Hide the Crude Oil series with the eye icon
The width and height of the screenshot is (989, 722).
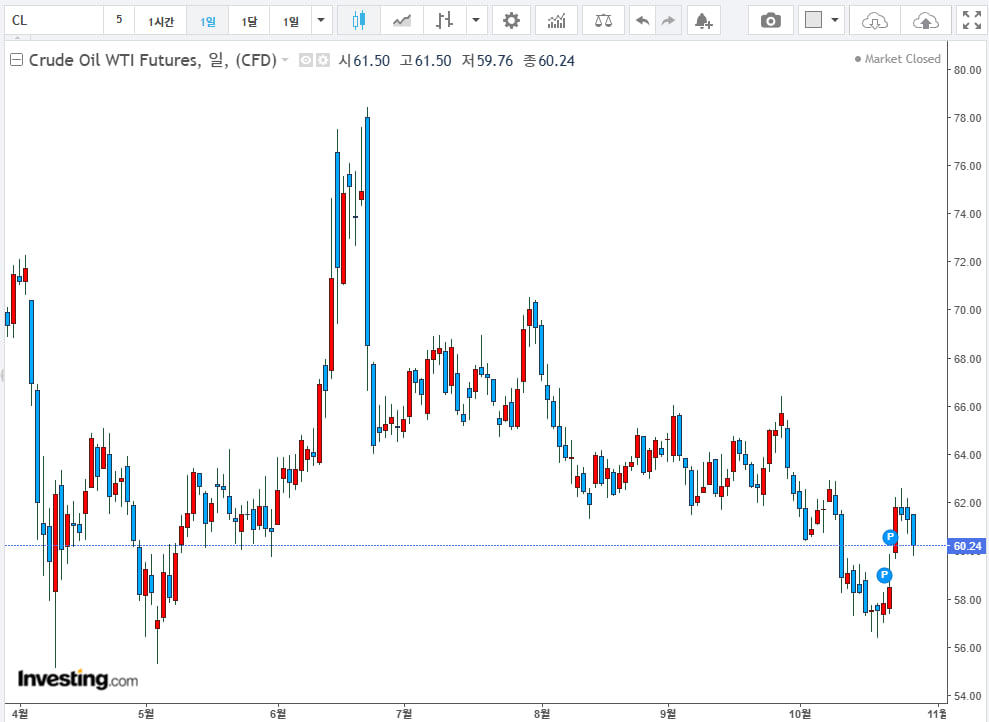(x=307, y=61)
